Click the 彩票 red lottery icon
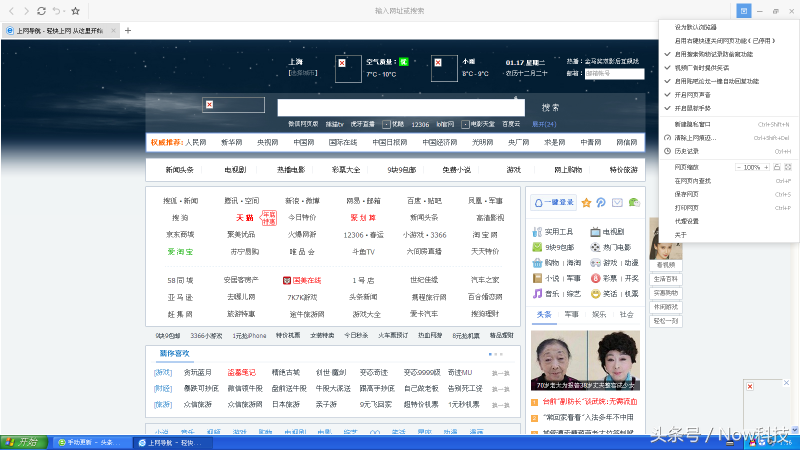Image resolution: width=800 pixels, height=450 pixels. 595,278
